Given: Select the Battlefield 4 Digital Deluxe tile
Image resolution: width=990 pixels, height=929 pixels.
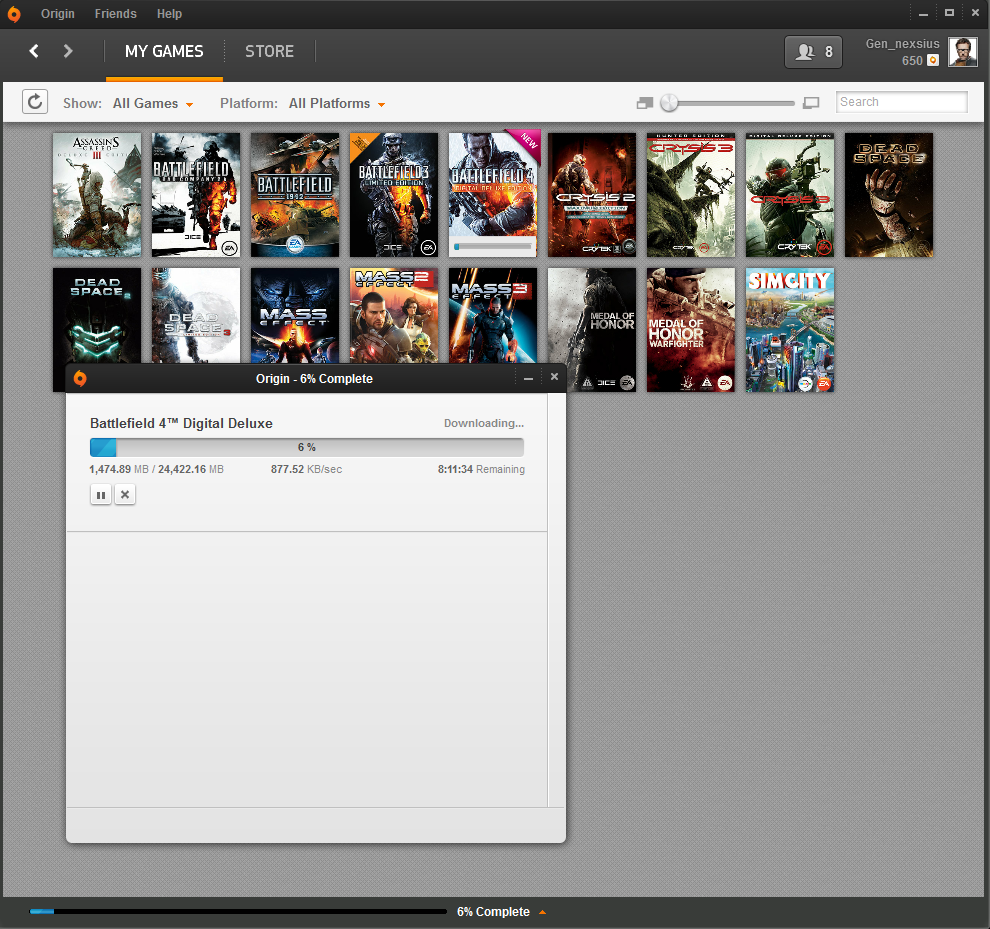Looking at the screenshot, I should tap(493, 195).
